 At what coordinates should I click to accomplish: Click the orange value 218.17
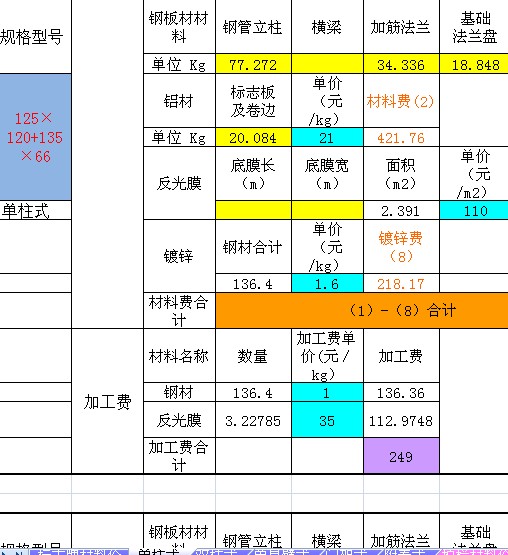(401, 283)
